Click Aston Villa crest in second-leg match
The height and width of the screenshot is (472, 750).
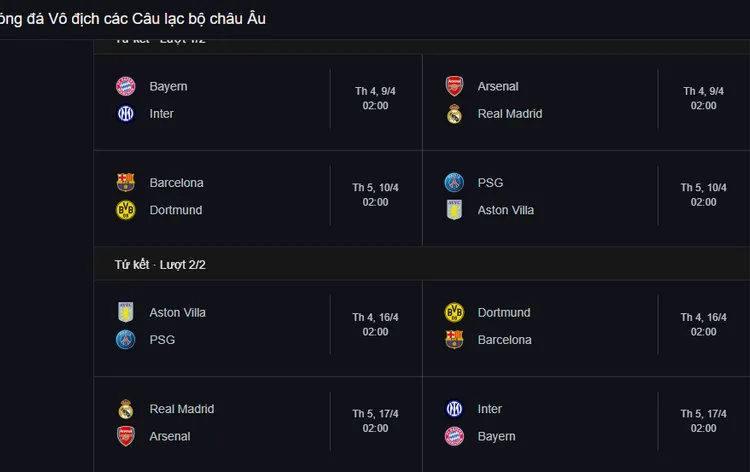point(126,312)
